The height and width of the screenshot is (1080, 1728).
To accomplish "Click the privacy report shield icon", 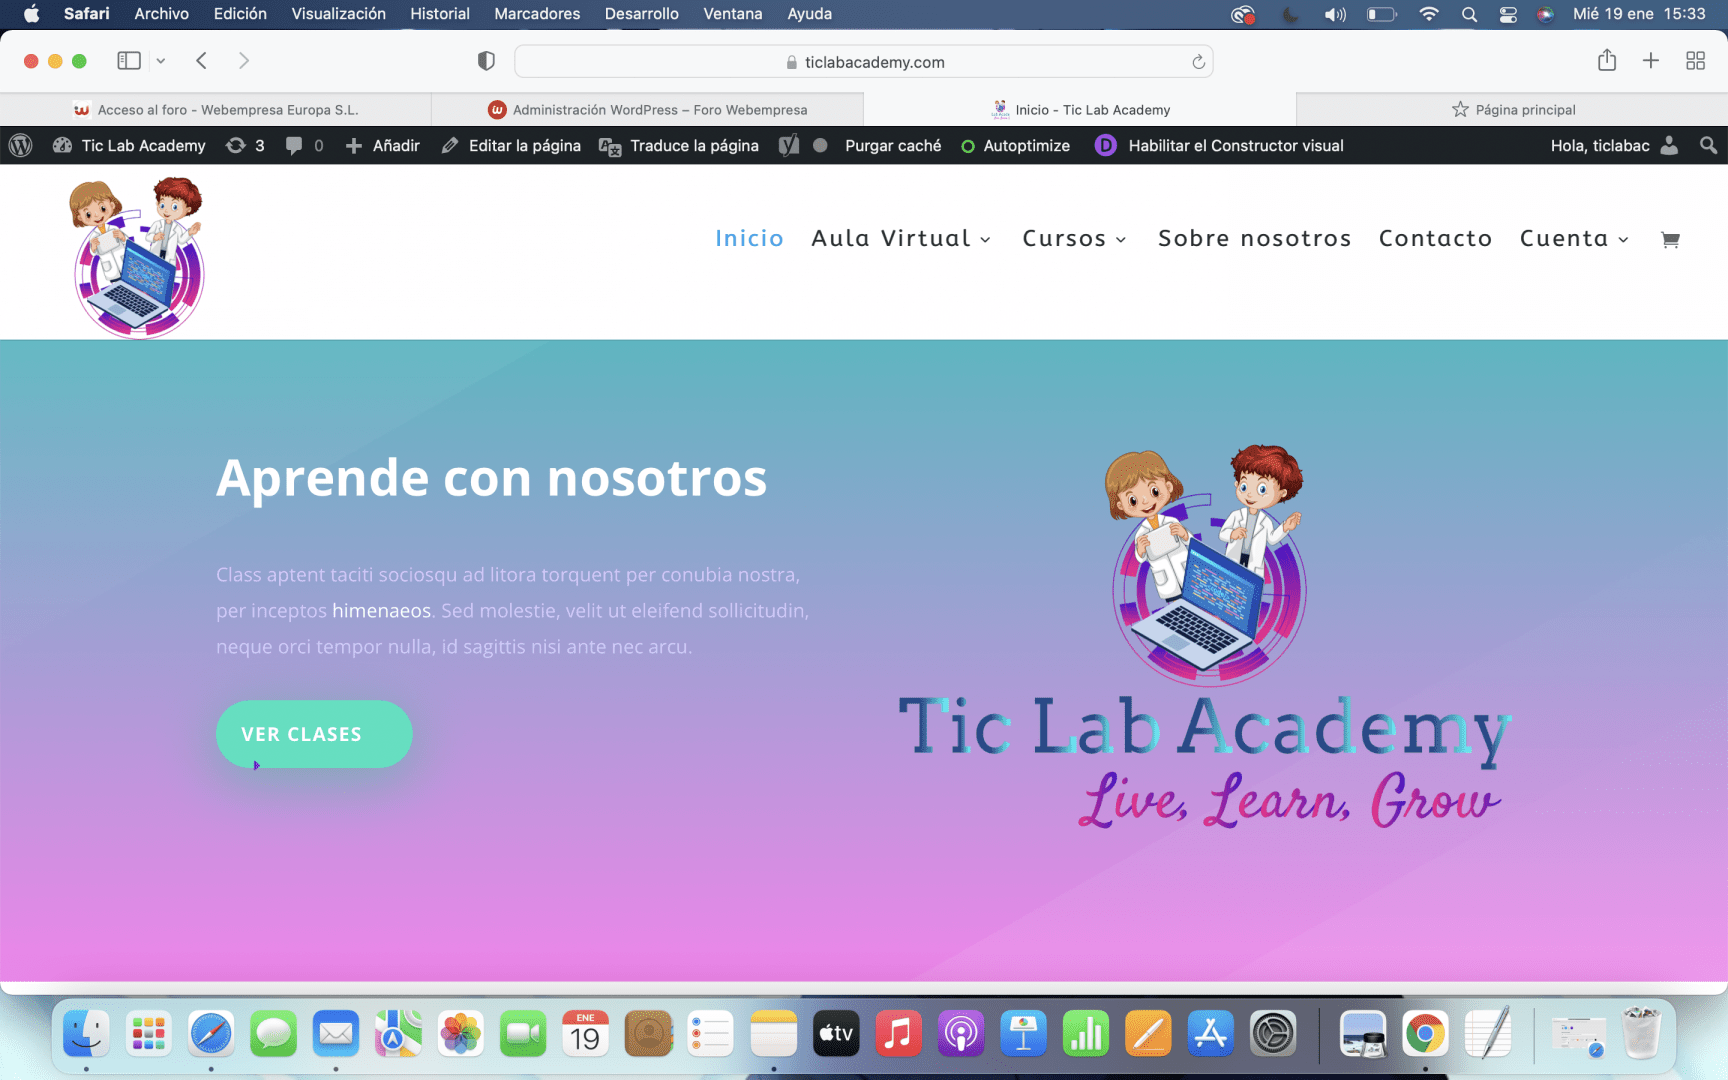I will click(x=486, y=61).
